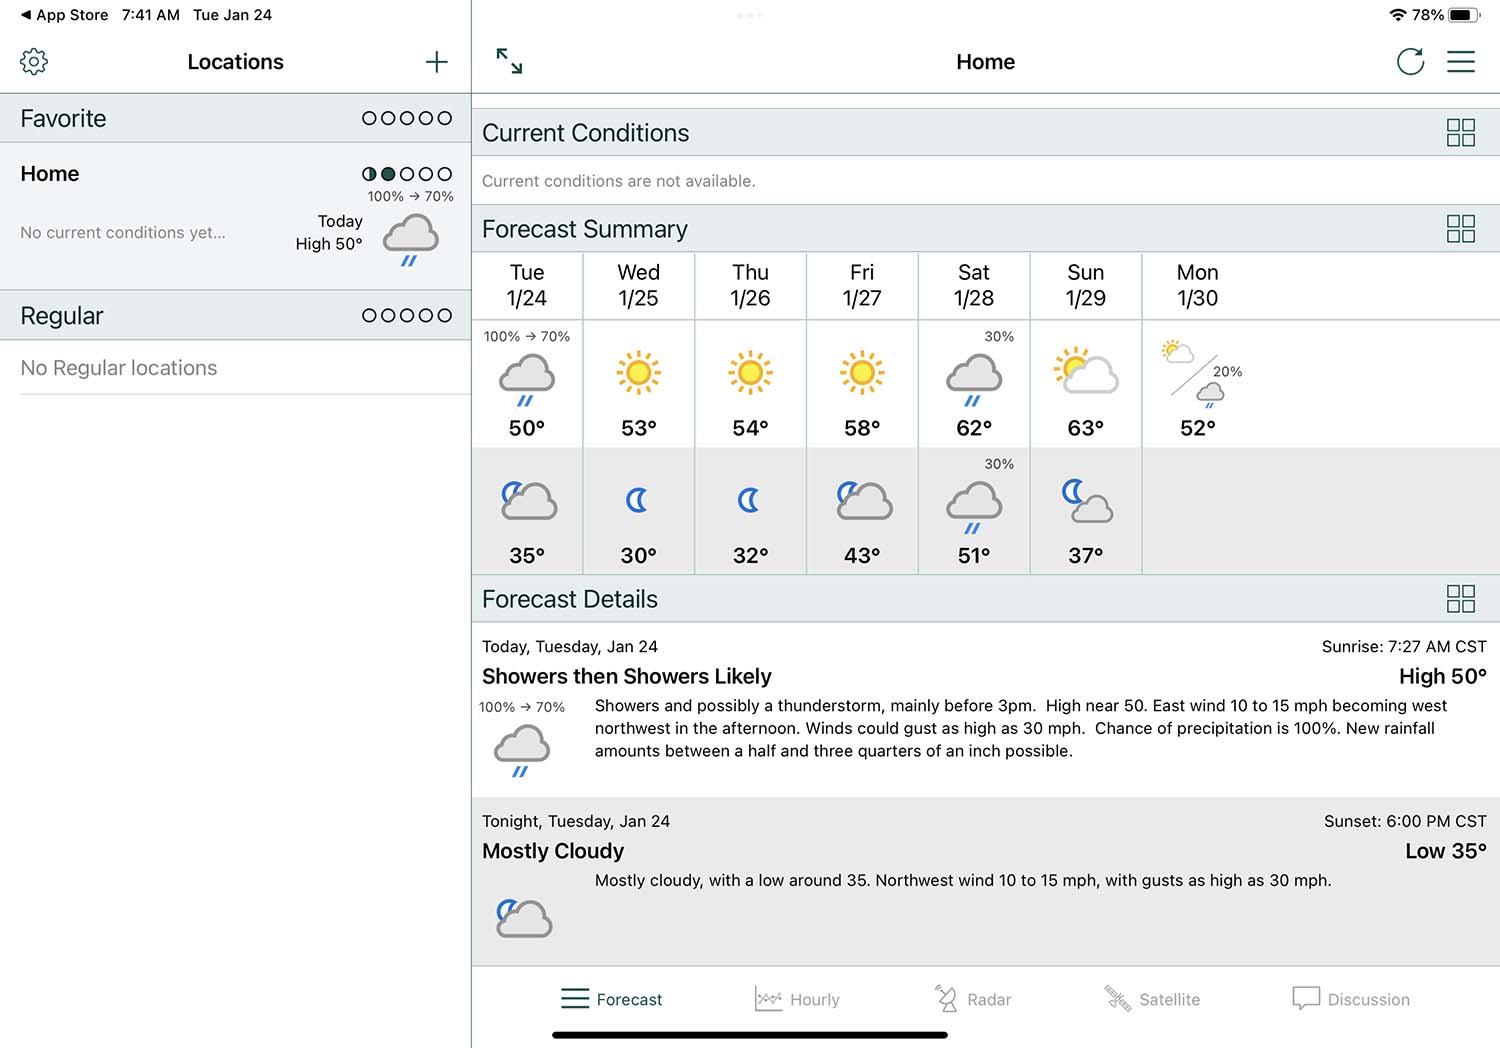This screenshot has height=1048, width=1500.
Task: Click grid icon in Forecast Summary header
Action: 1460,229
